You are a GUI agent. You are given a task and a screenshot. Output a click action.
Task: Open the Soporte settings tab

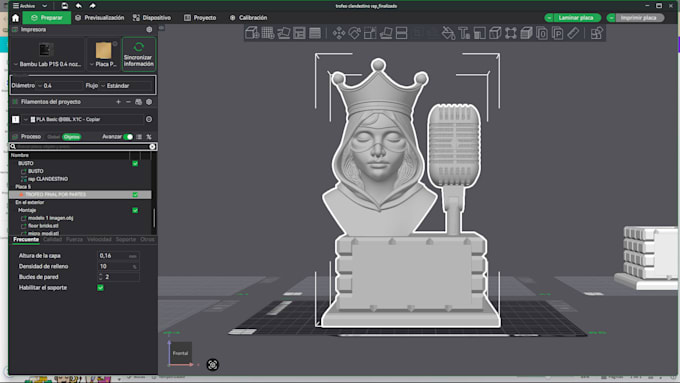click(126, 239)
